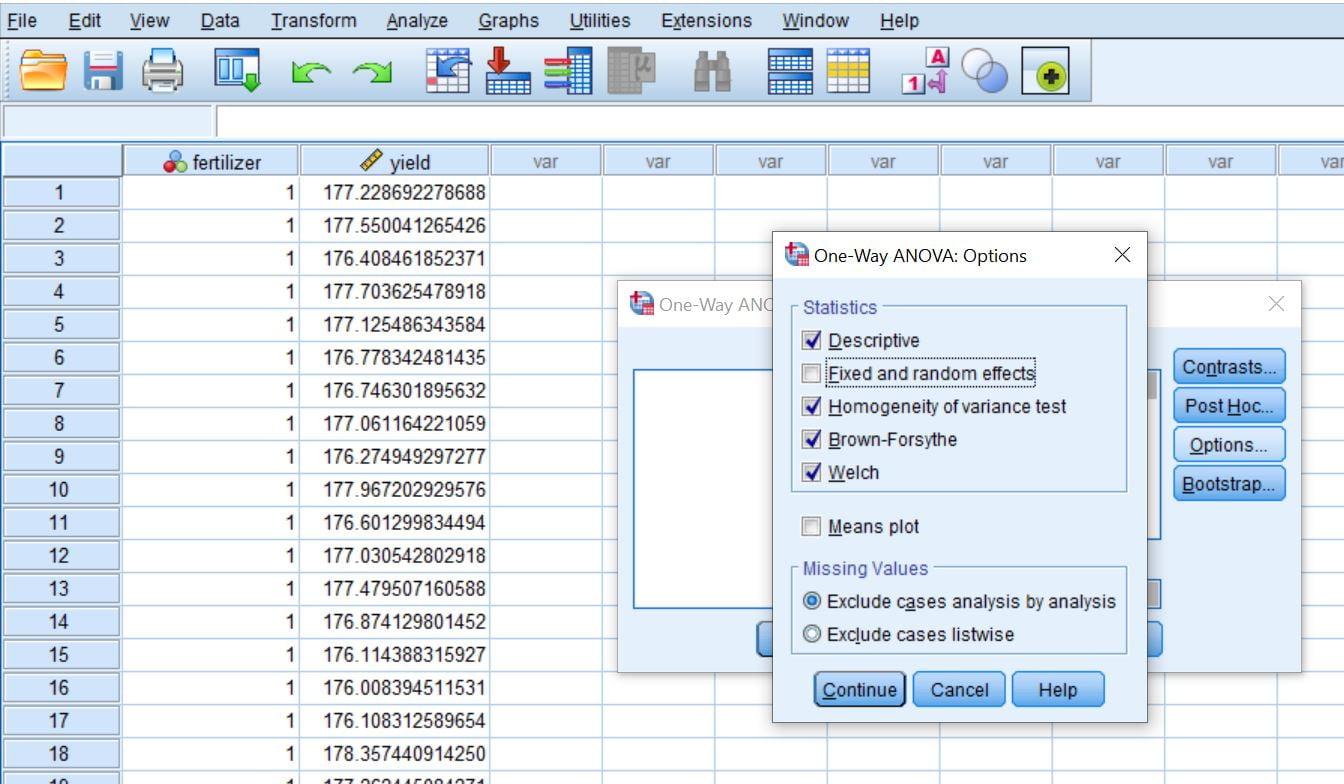Open the Edit menu
The width and height of the screenshot is (1344, 784).
[x=85, y=20]
